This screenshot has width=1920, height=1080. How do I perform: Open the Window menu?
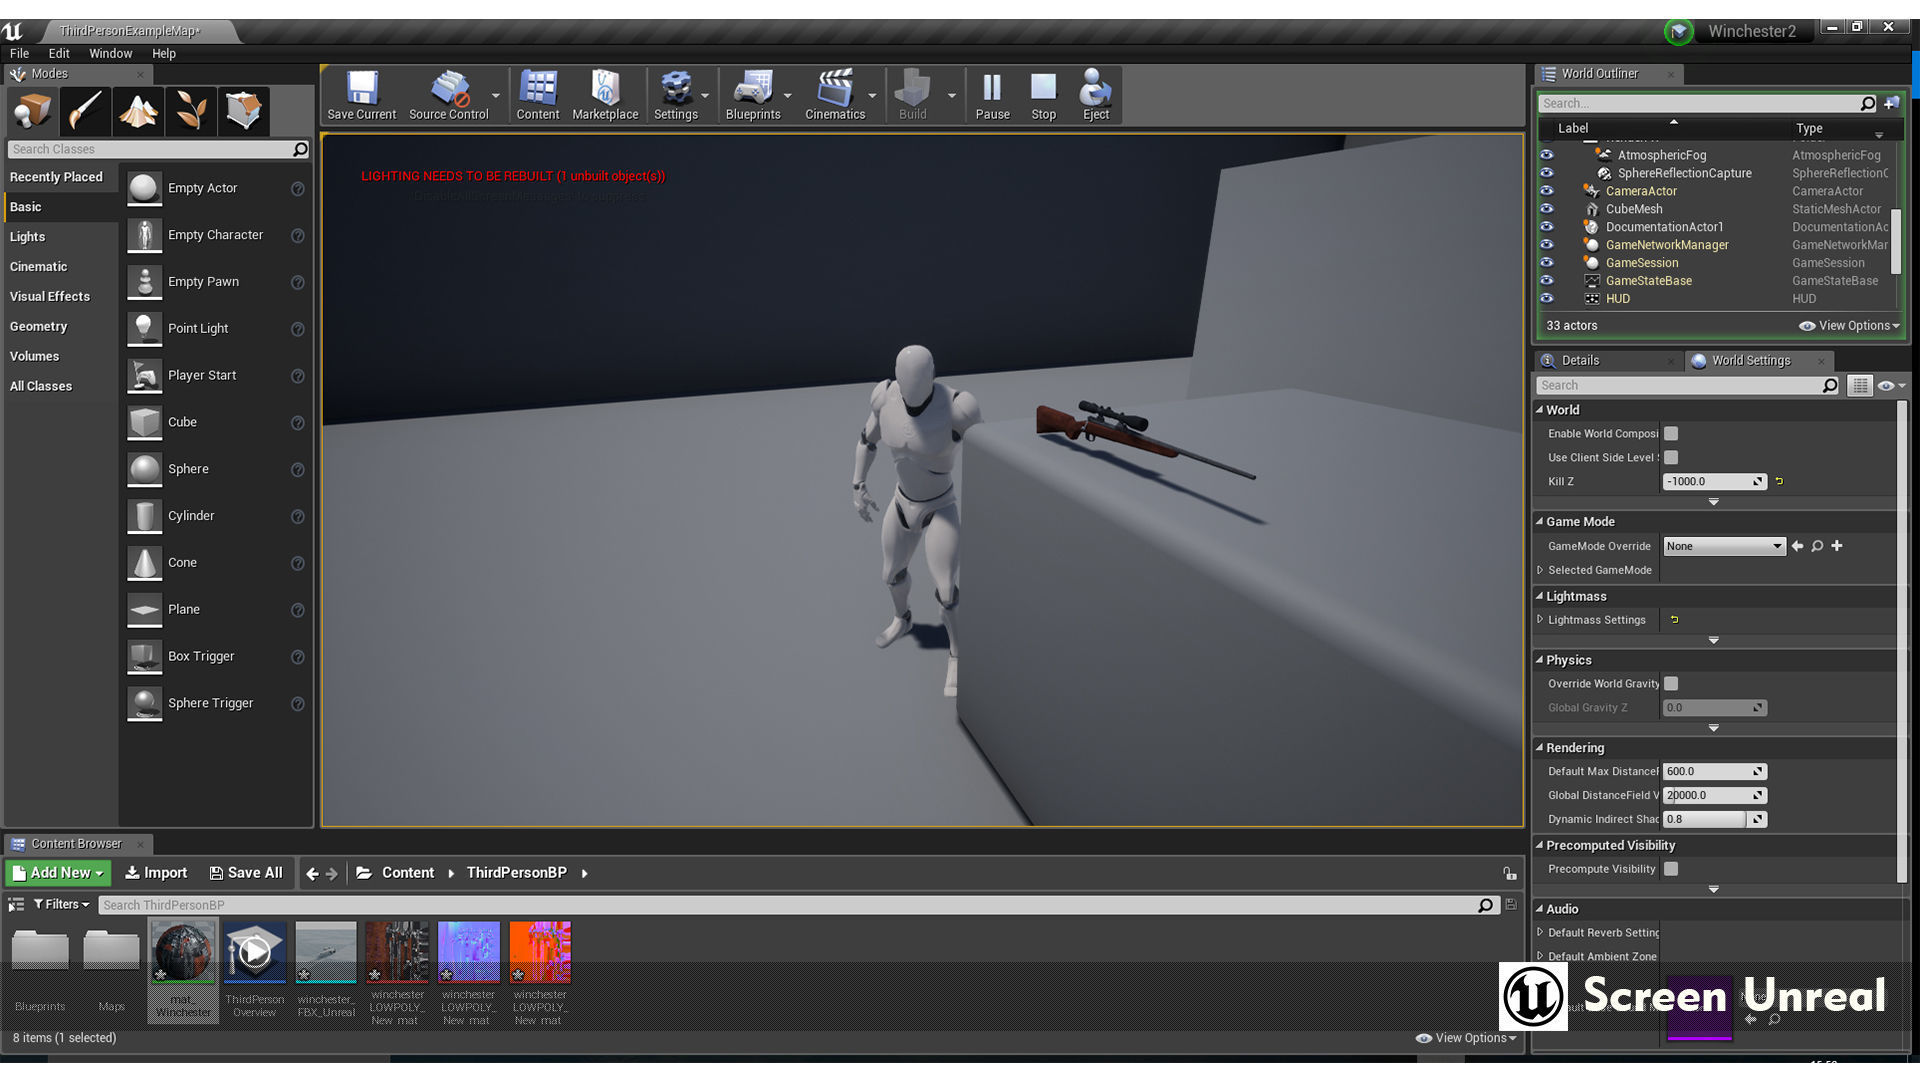coord(110,54)
